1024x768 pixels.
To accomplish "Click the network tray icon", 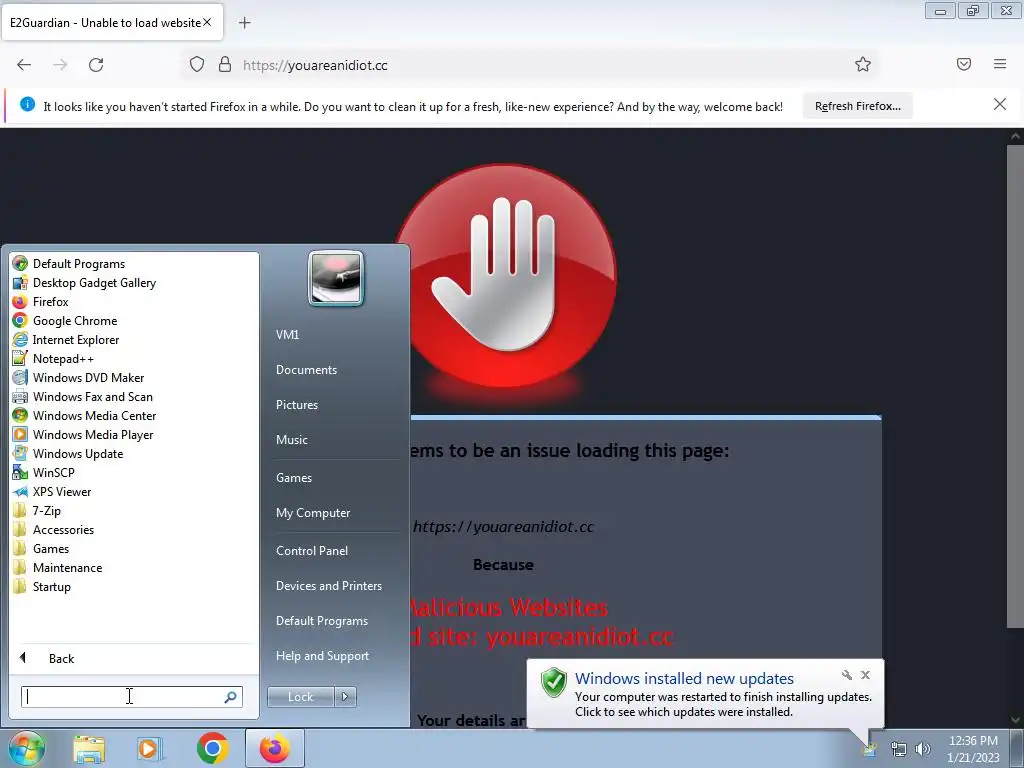I will [x=899, y=749].
